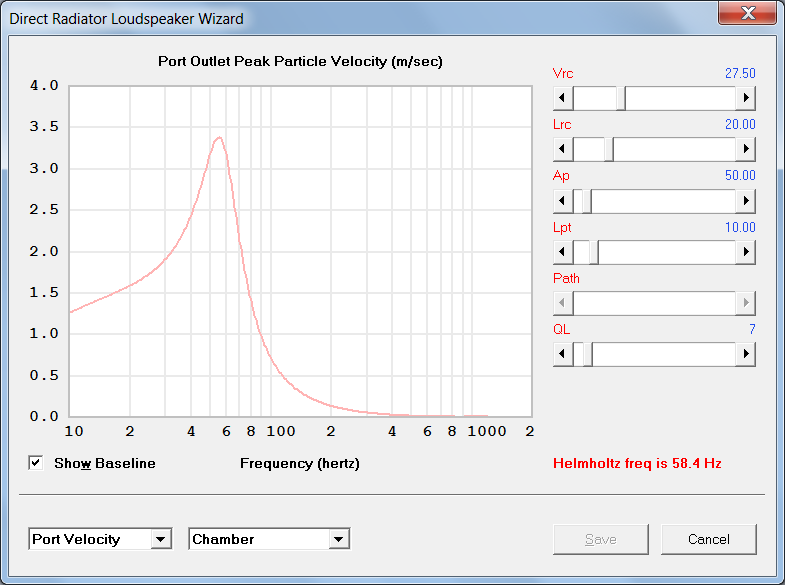
Task: Click the Lrc label
Action: click(x=562, y=125)
